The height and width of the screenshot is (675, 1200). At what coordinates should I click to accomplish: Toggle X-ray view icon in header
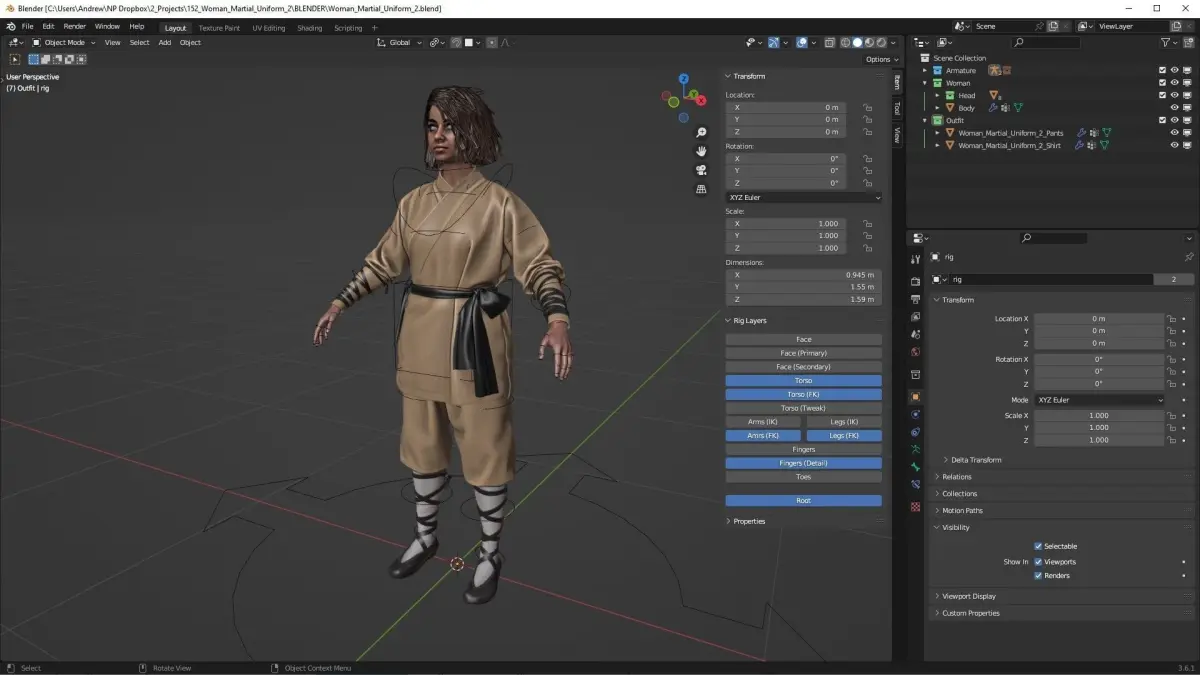[x=827, y=42]
